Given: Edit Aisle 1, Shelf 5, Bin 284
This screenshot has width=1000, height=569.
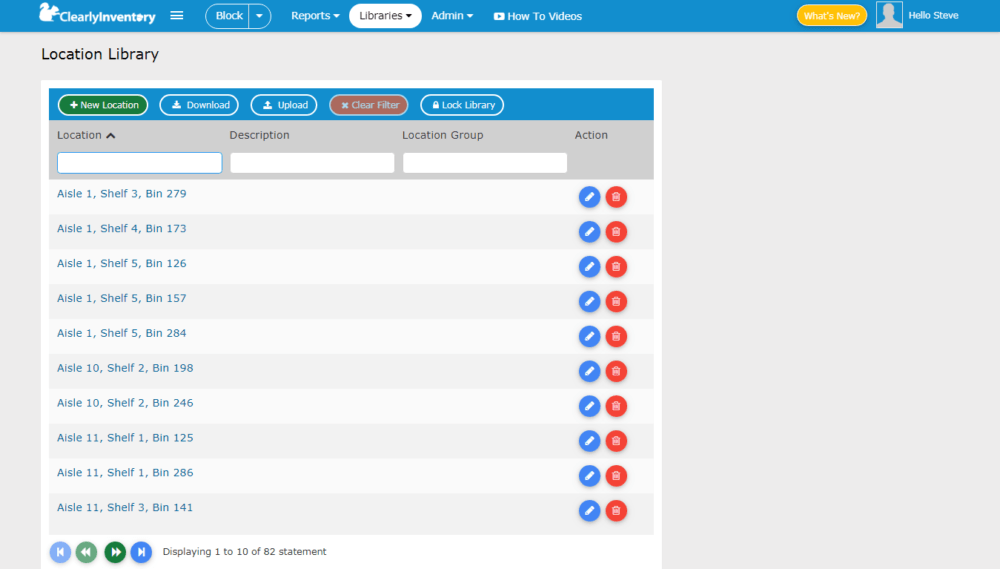Looking at the screenshot, I should point(589,336).
